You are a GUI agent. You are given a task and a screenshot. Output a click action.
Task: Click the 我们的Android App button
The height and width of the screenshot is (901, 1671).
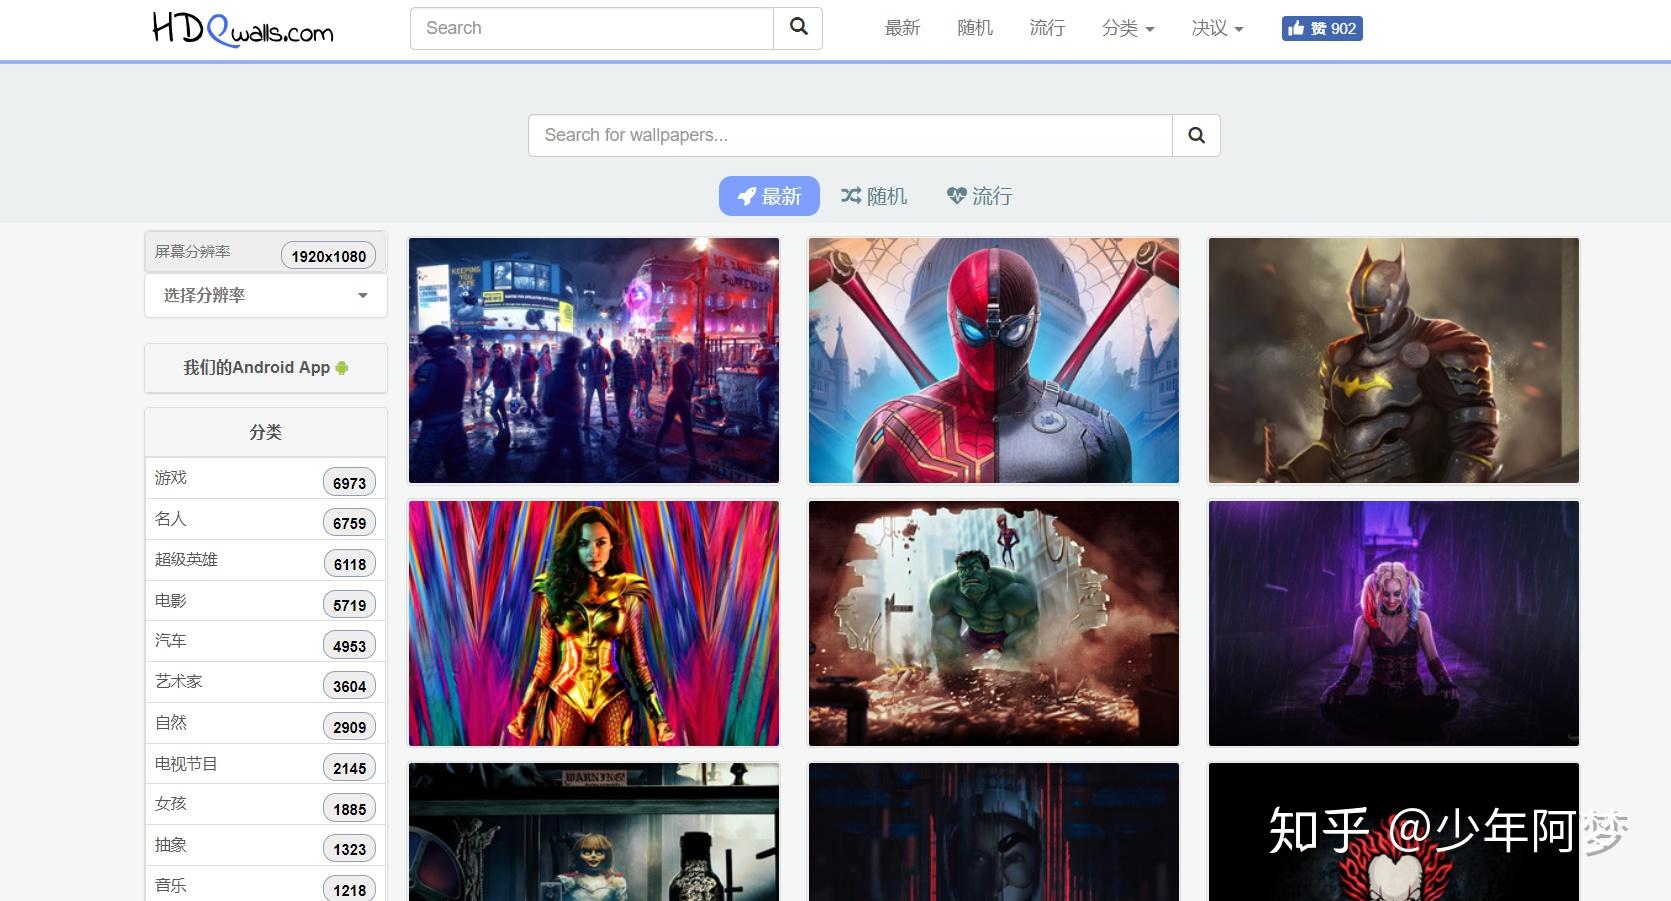coord(266,367)
